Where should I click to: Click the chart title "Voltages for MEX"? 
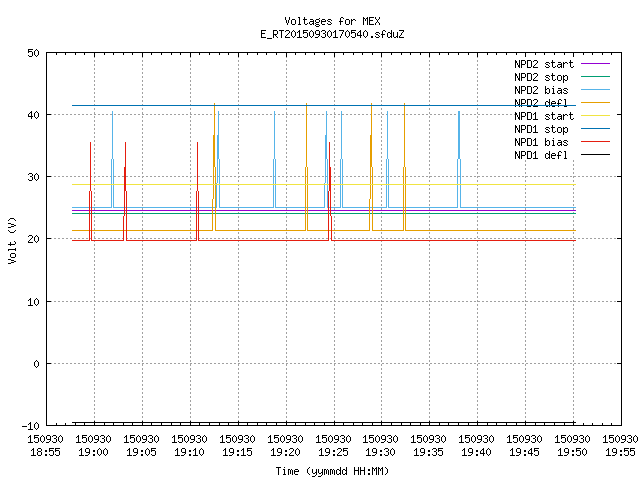pyautogui.click(x=332, y=21)
